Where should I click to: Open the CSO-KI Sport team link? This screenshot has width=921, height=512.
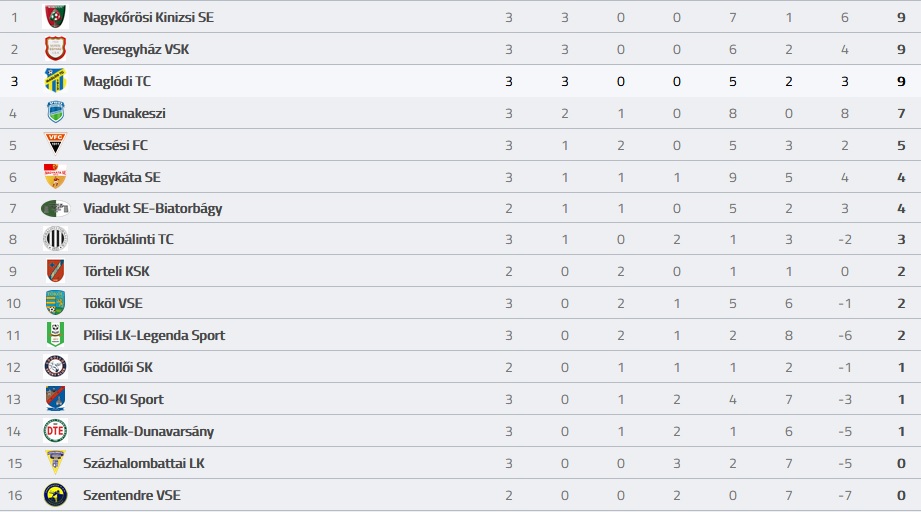click(123, 399)
